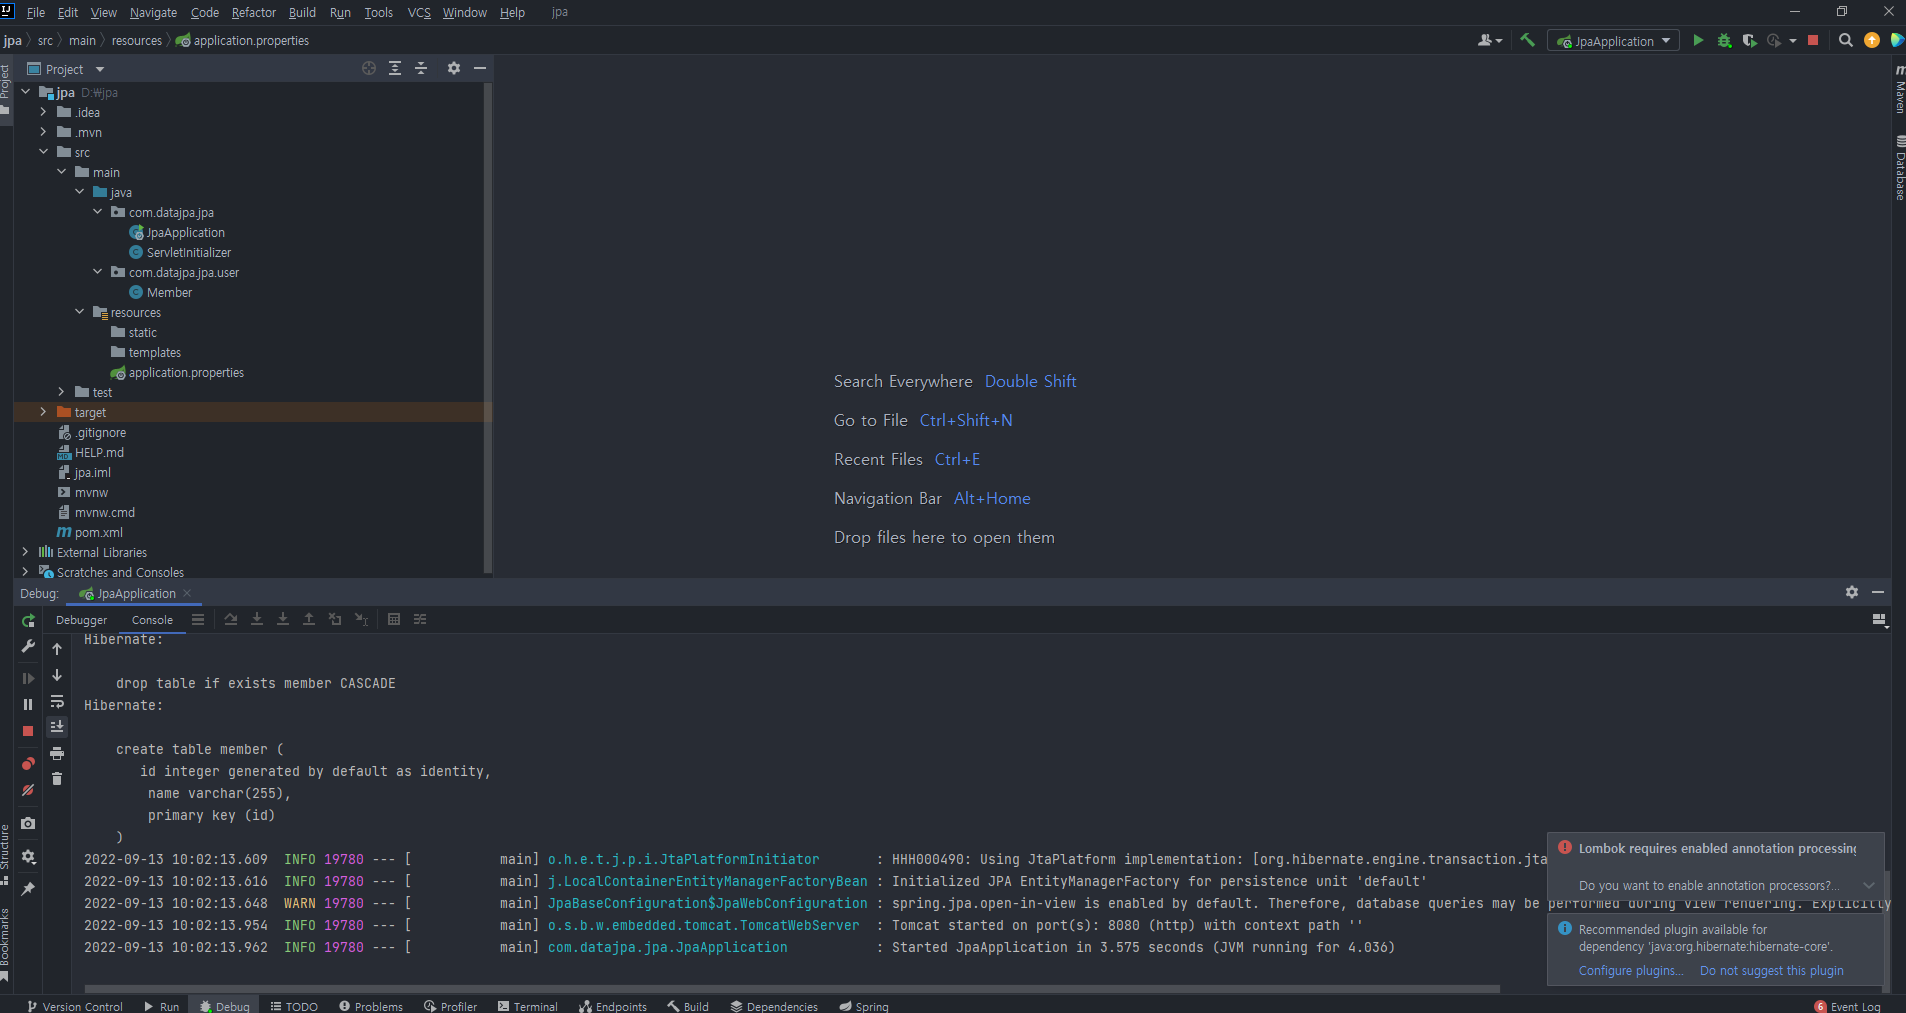Click the console horizontal scrollbar
The height and width of the screenshot is (1013, 1906).
coord(790,989)
